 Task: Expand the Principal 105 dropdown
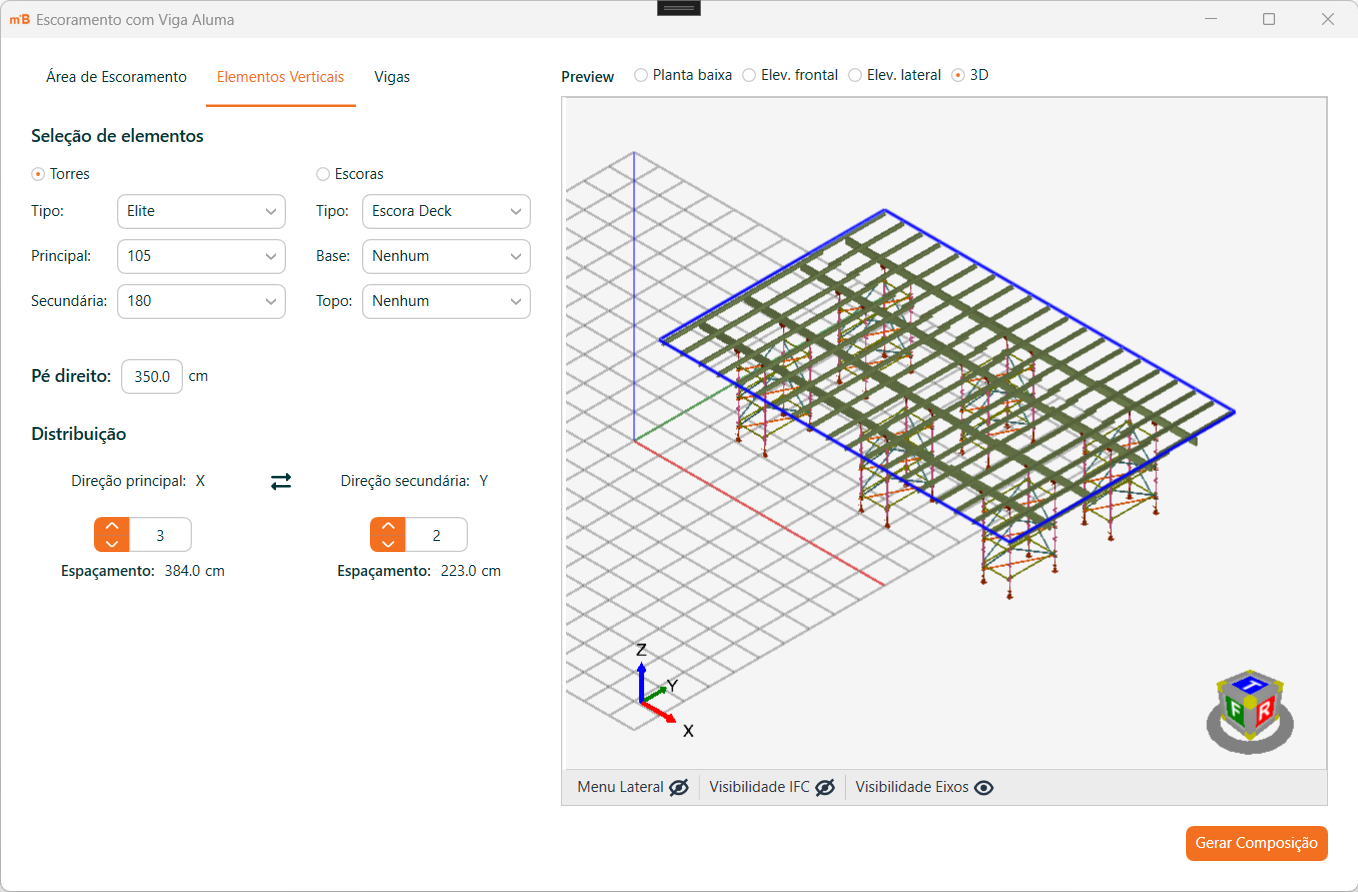click(x=201, y=256)
